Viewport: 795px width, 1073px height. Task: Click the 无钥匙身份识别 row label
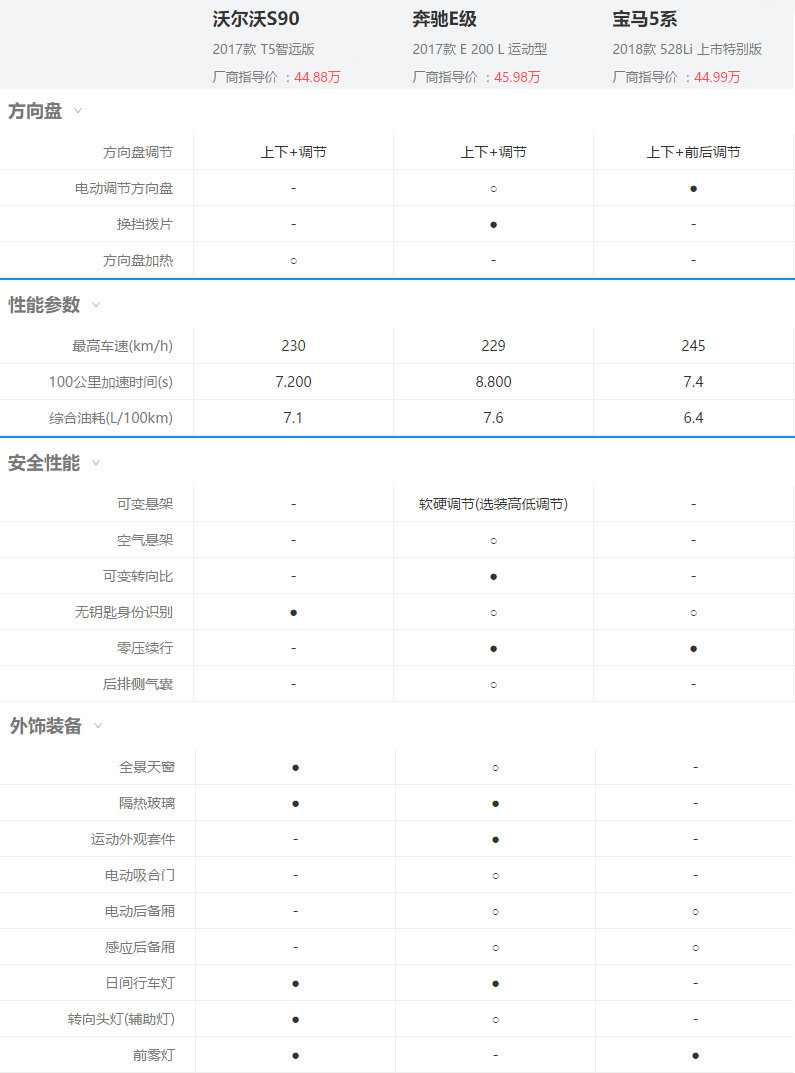pos(124,612)
